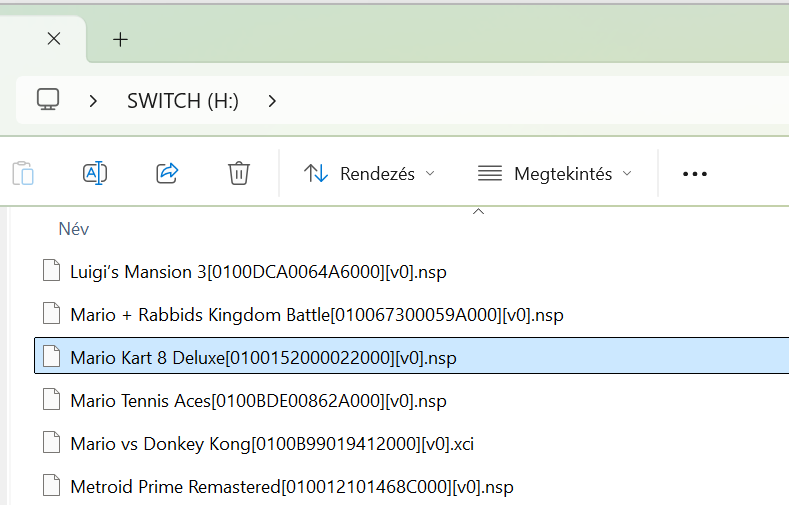789x505 pixels.
Task: Select Luigi's Mansion 3 nsp file
Action: click(x=258, y=272)
